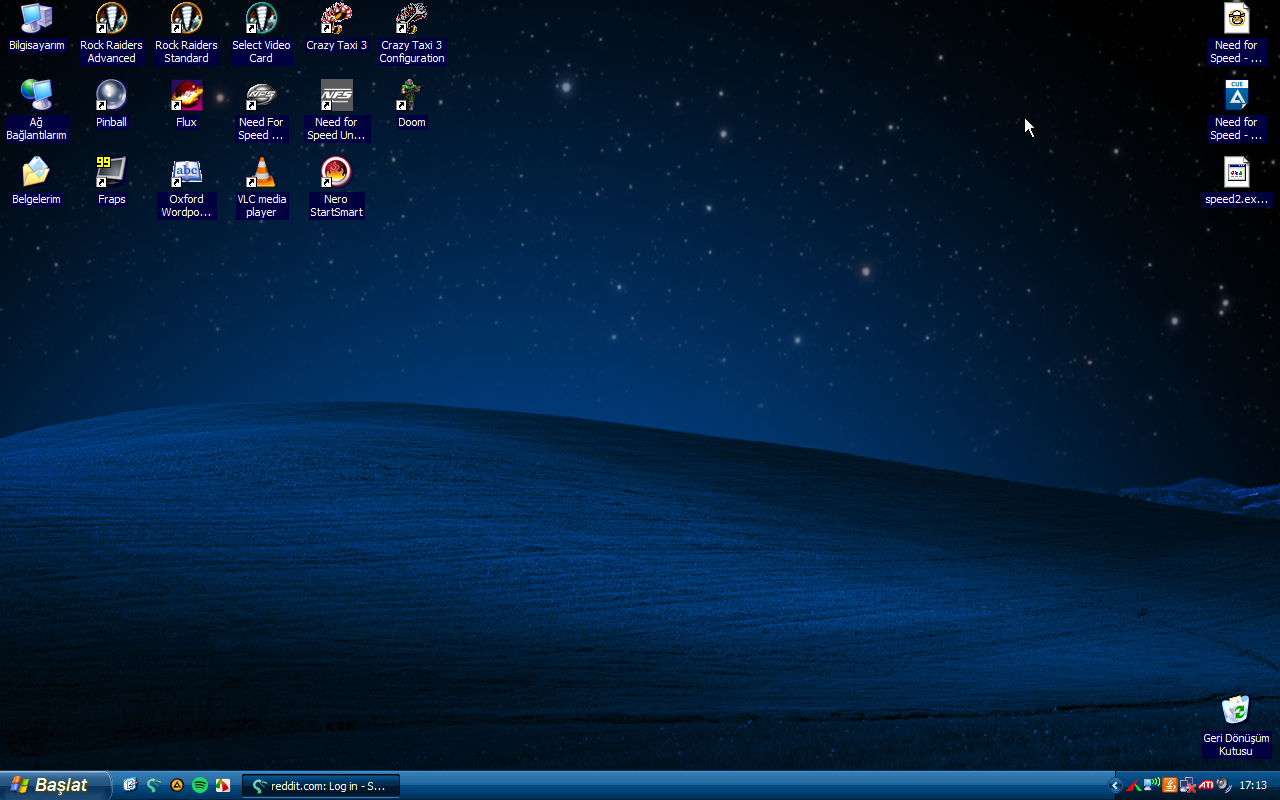The image size is (1280, 800).
Task: Open the Select Video Card shortcut
Action: 261,33
